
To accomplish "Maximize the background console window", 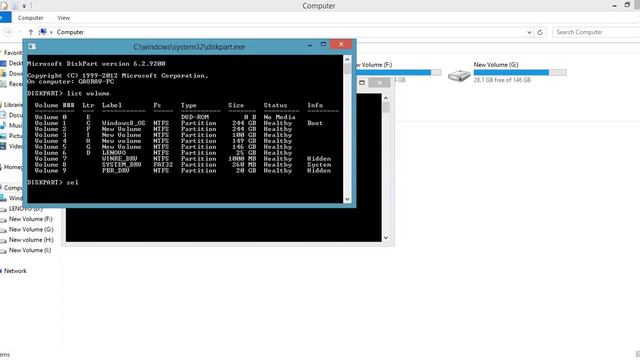I will (362, 82).
